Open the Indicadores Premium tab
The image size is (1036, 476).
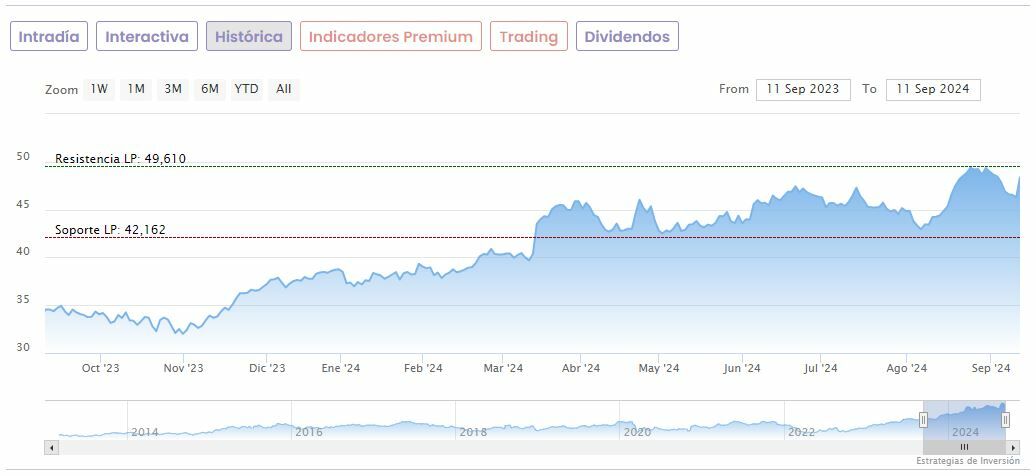390,37
